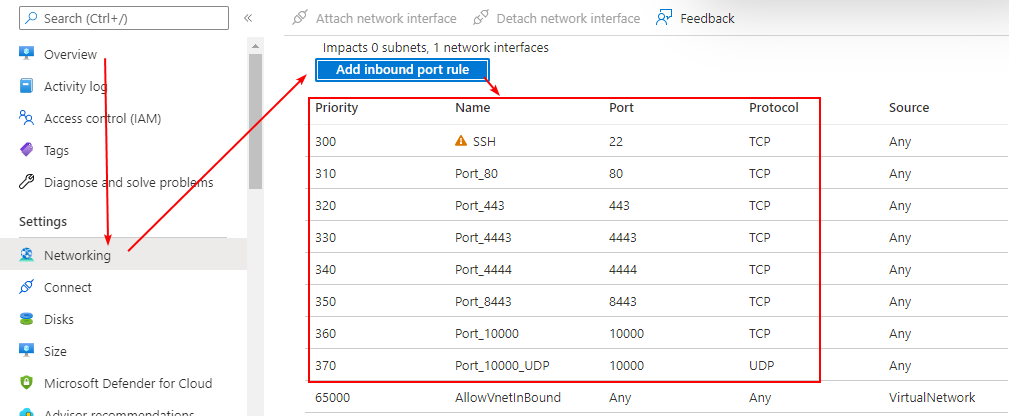Open the Port_443 rule
This screenshot has width=1009, height=416.
point(479,206)
